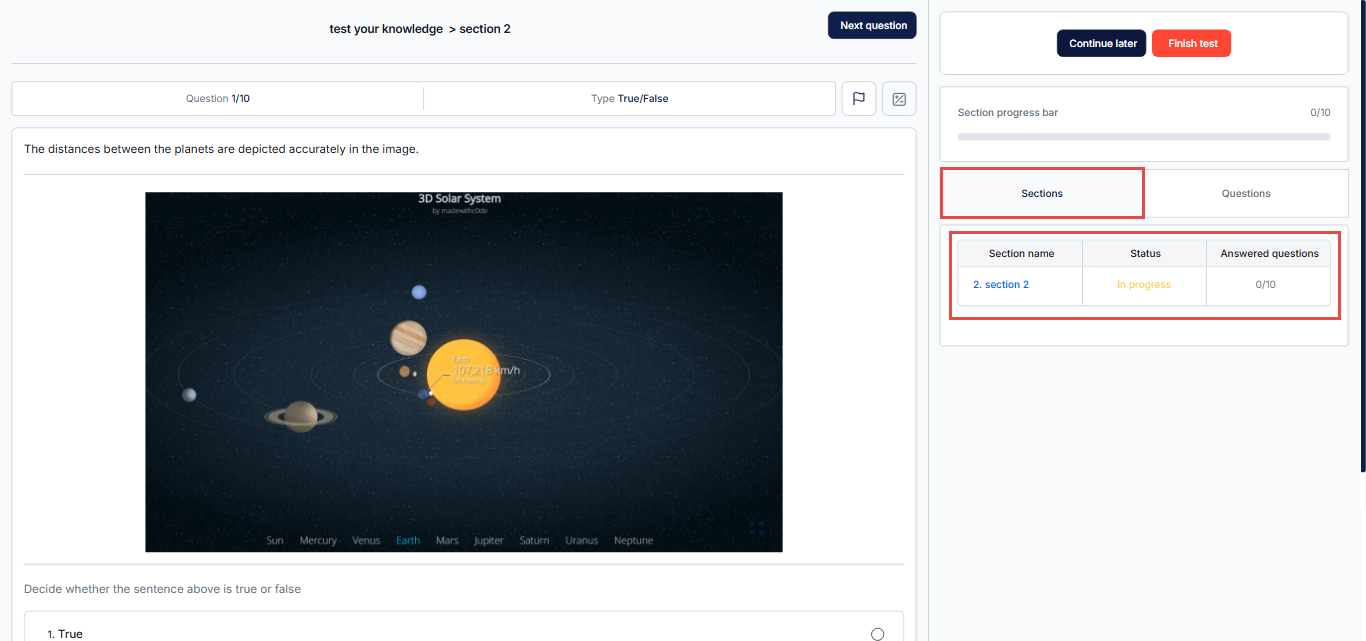Click the orange Sun in the image
This screenshot has height=641, width=1366.
(463, 375)
